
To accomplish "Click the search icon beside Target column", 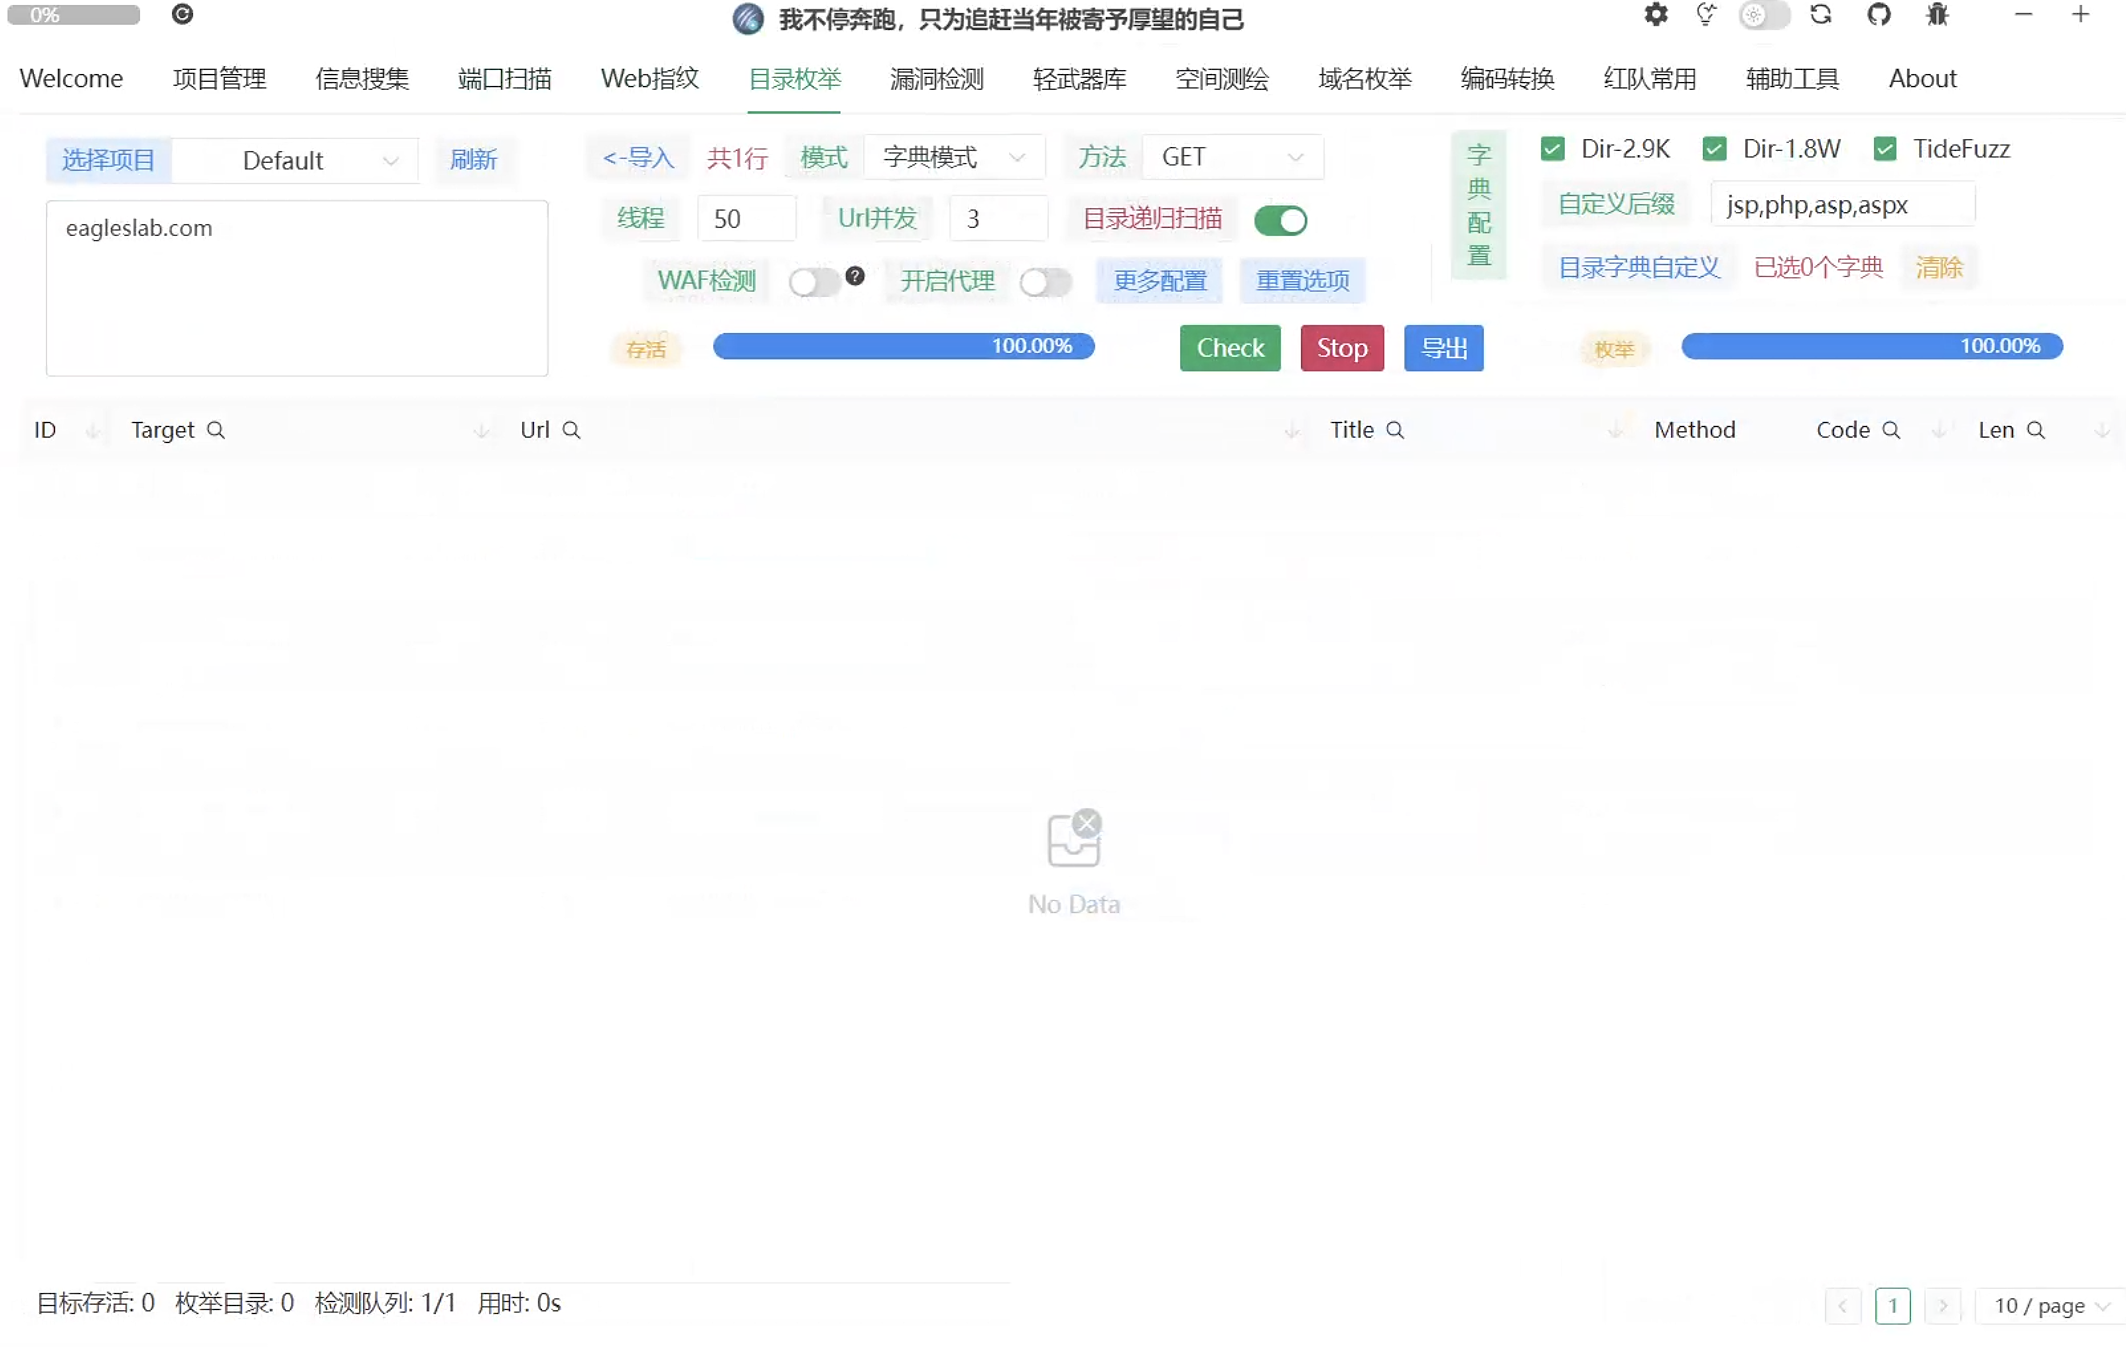I will click(x=215, y=430).
